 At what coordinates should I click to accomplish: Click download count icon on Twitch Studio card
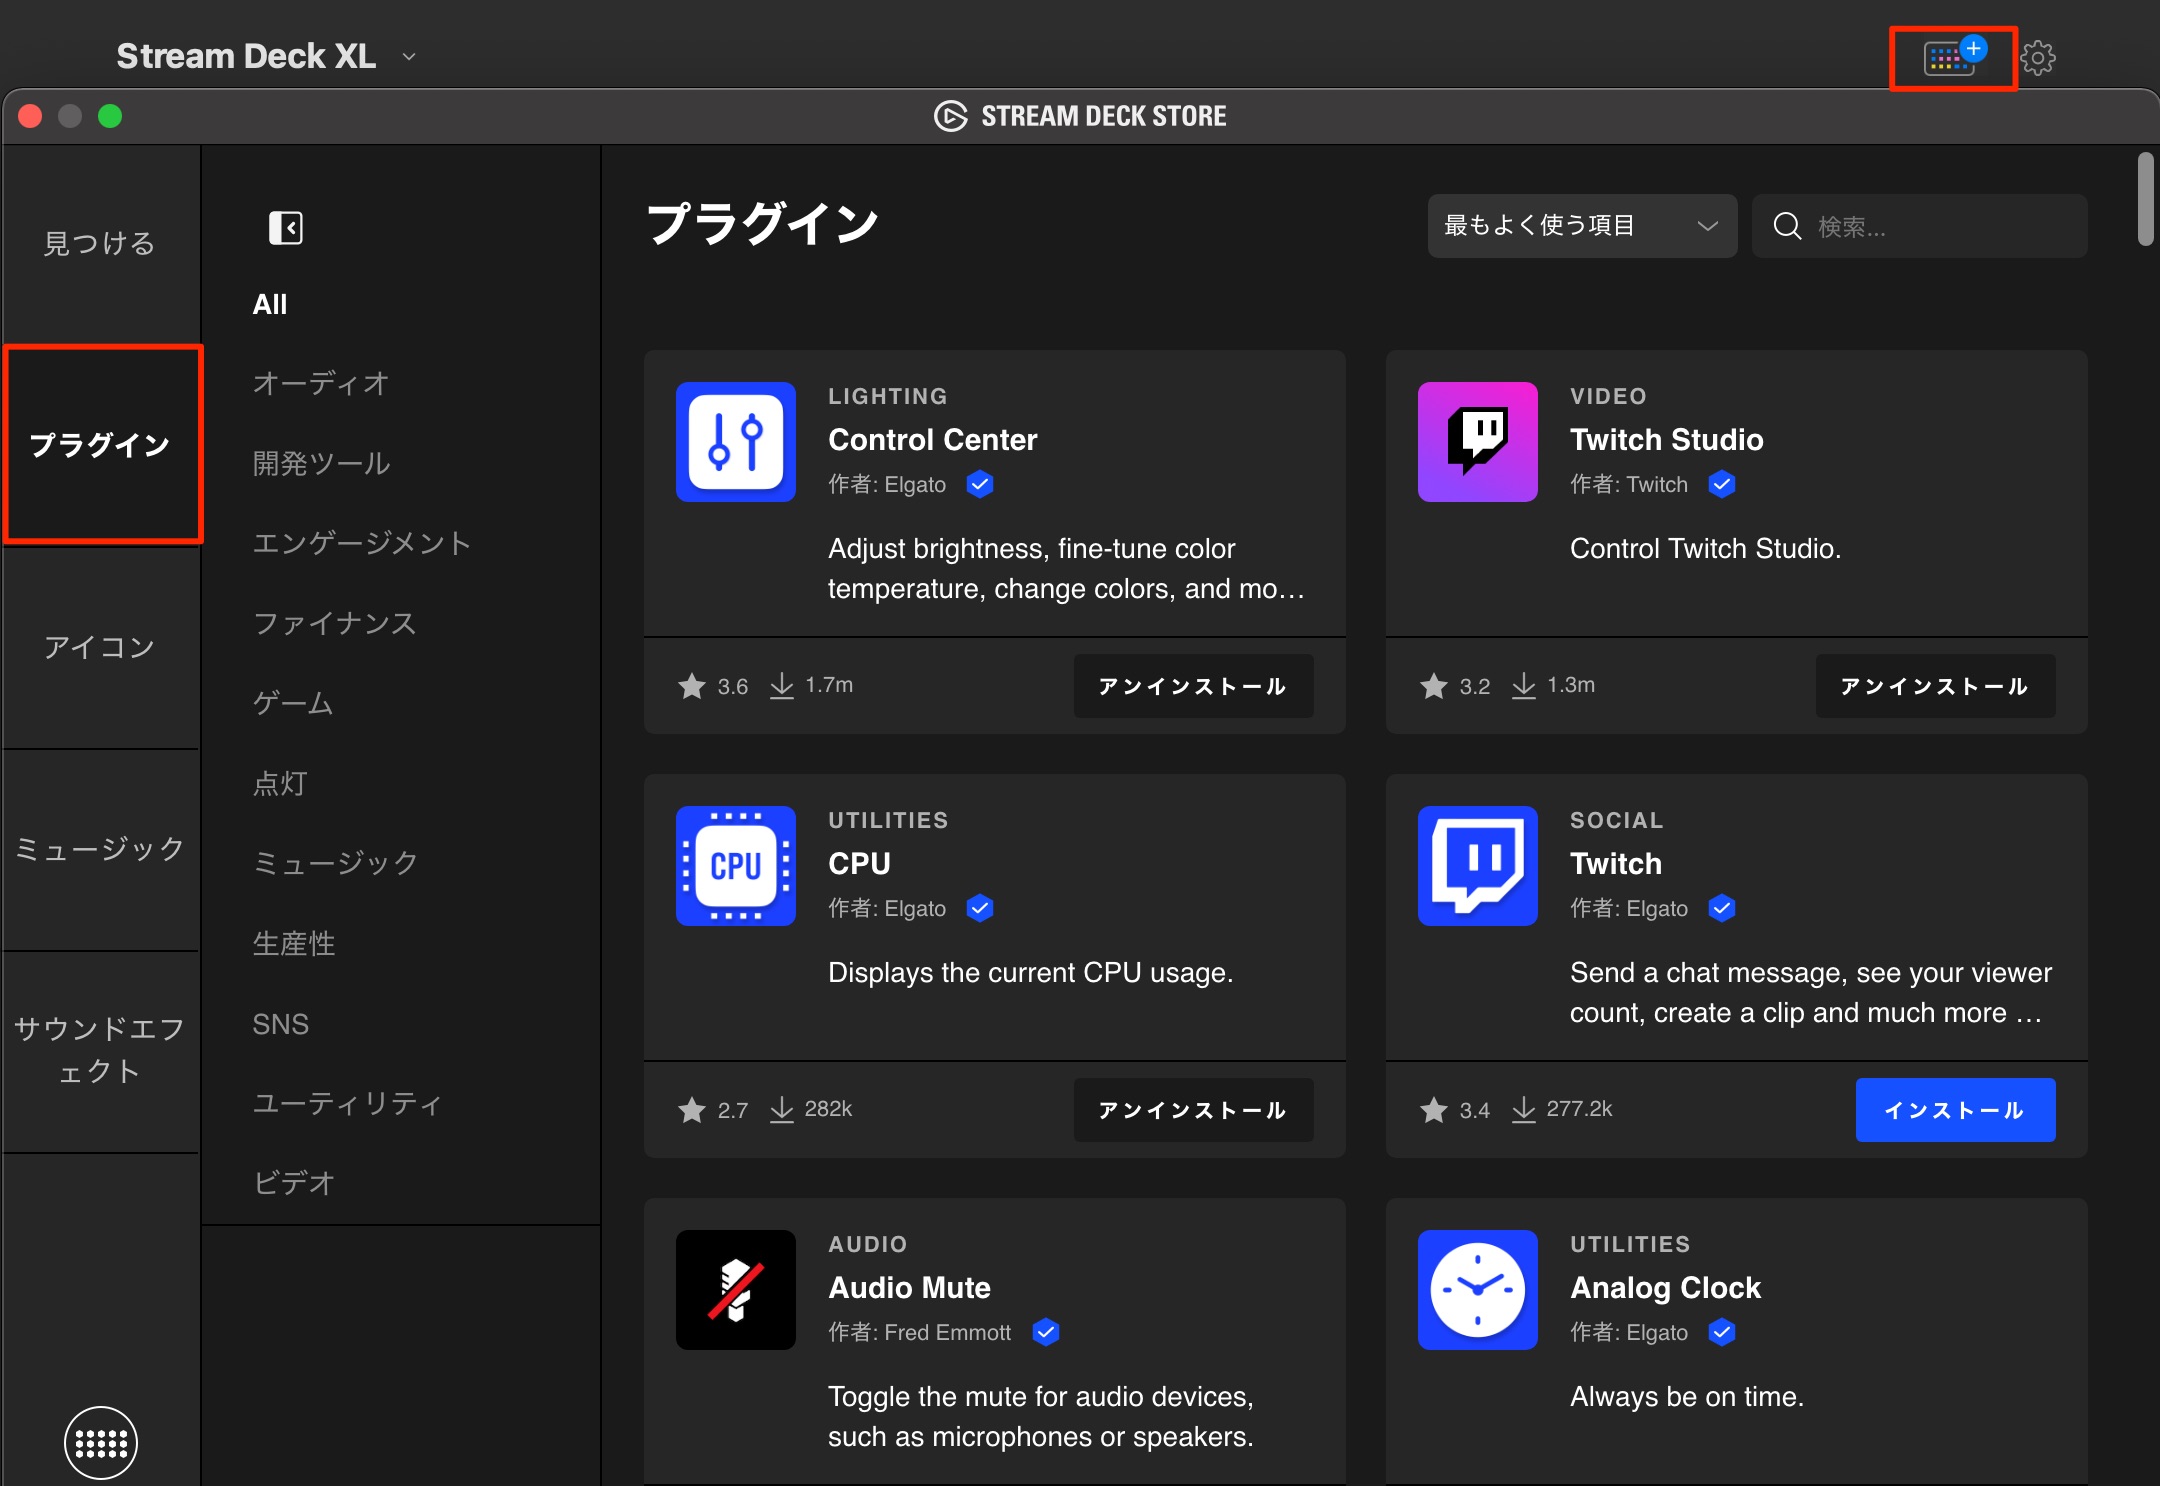click(x=1523, y=685)
